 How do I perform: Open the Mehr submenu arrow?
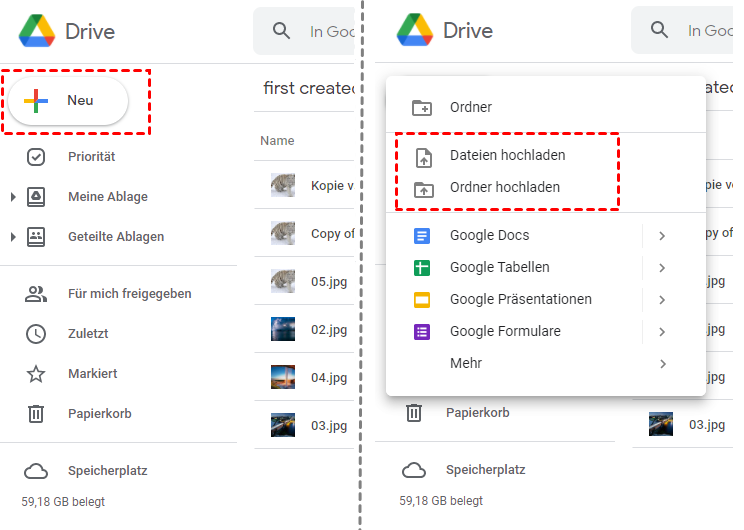click(662, 364)
